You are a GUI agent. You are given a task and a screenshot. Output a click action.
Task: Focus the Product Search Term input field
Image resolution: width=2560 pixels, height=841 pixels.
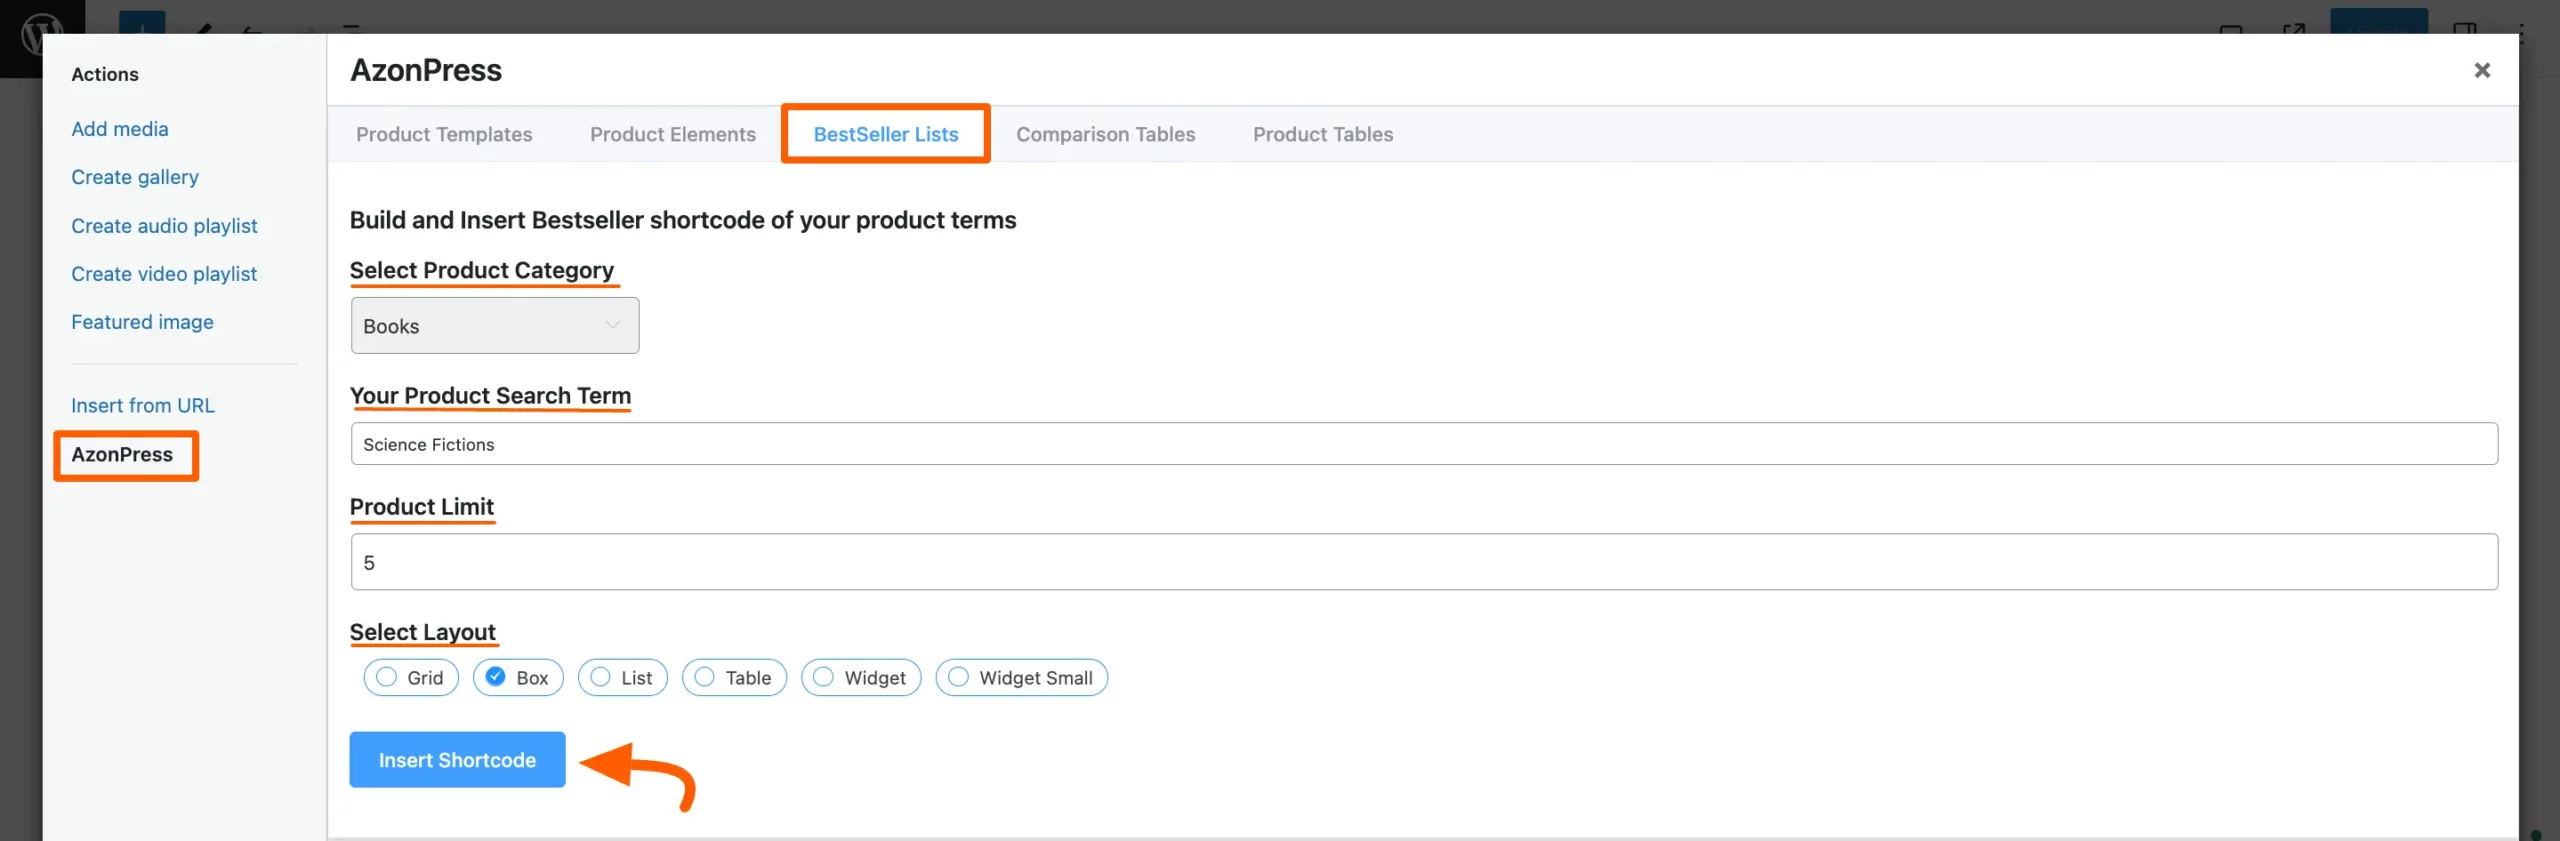pyautogui.click(x=1423, y=444)
